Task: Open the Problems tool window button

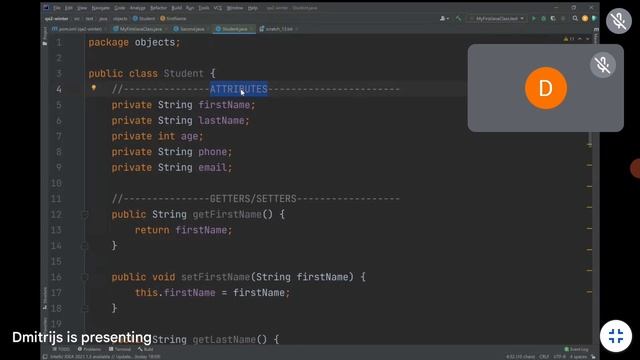Action: point(89,349)
